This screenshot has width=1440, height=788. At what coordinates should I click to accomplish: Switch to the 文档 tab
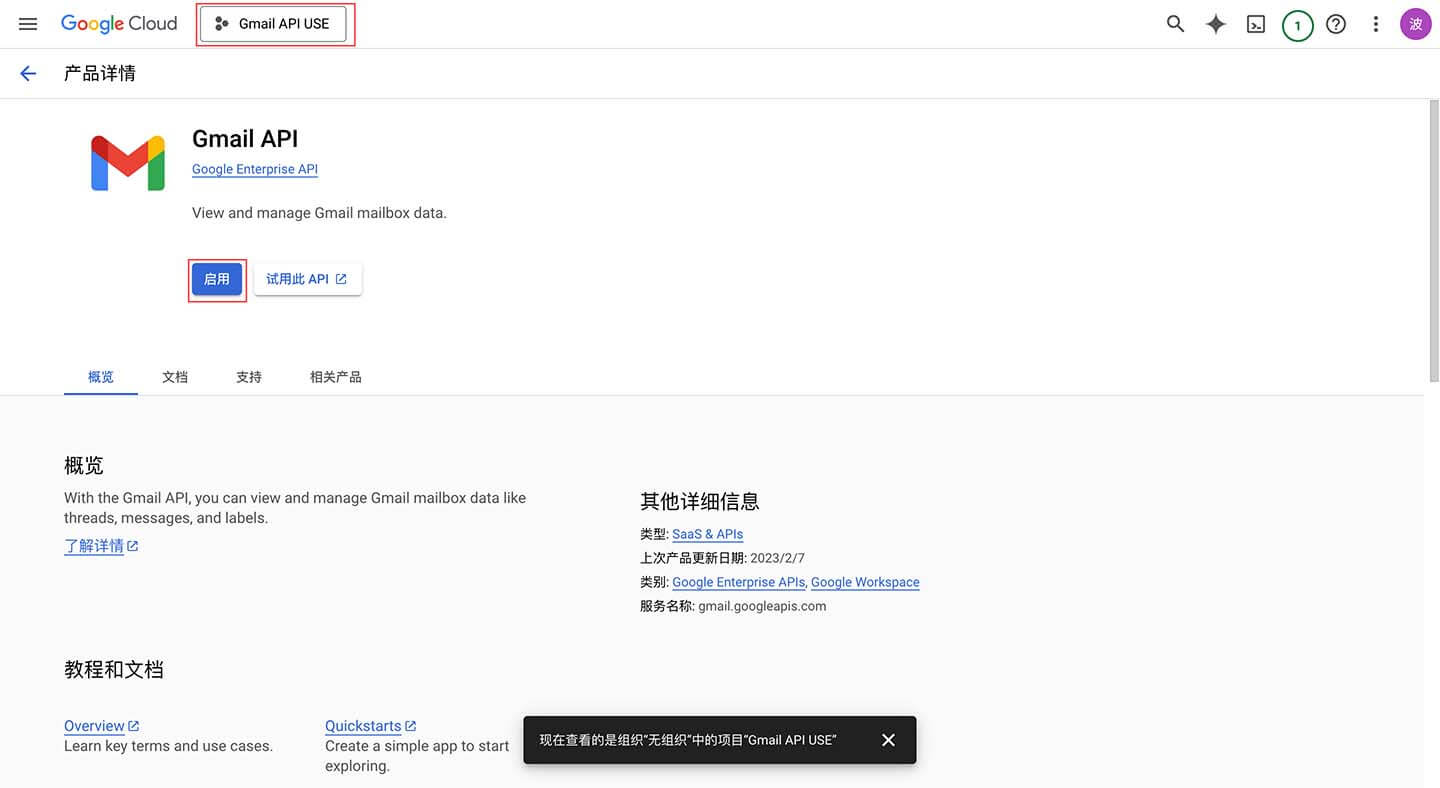(175, 377)
